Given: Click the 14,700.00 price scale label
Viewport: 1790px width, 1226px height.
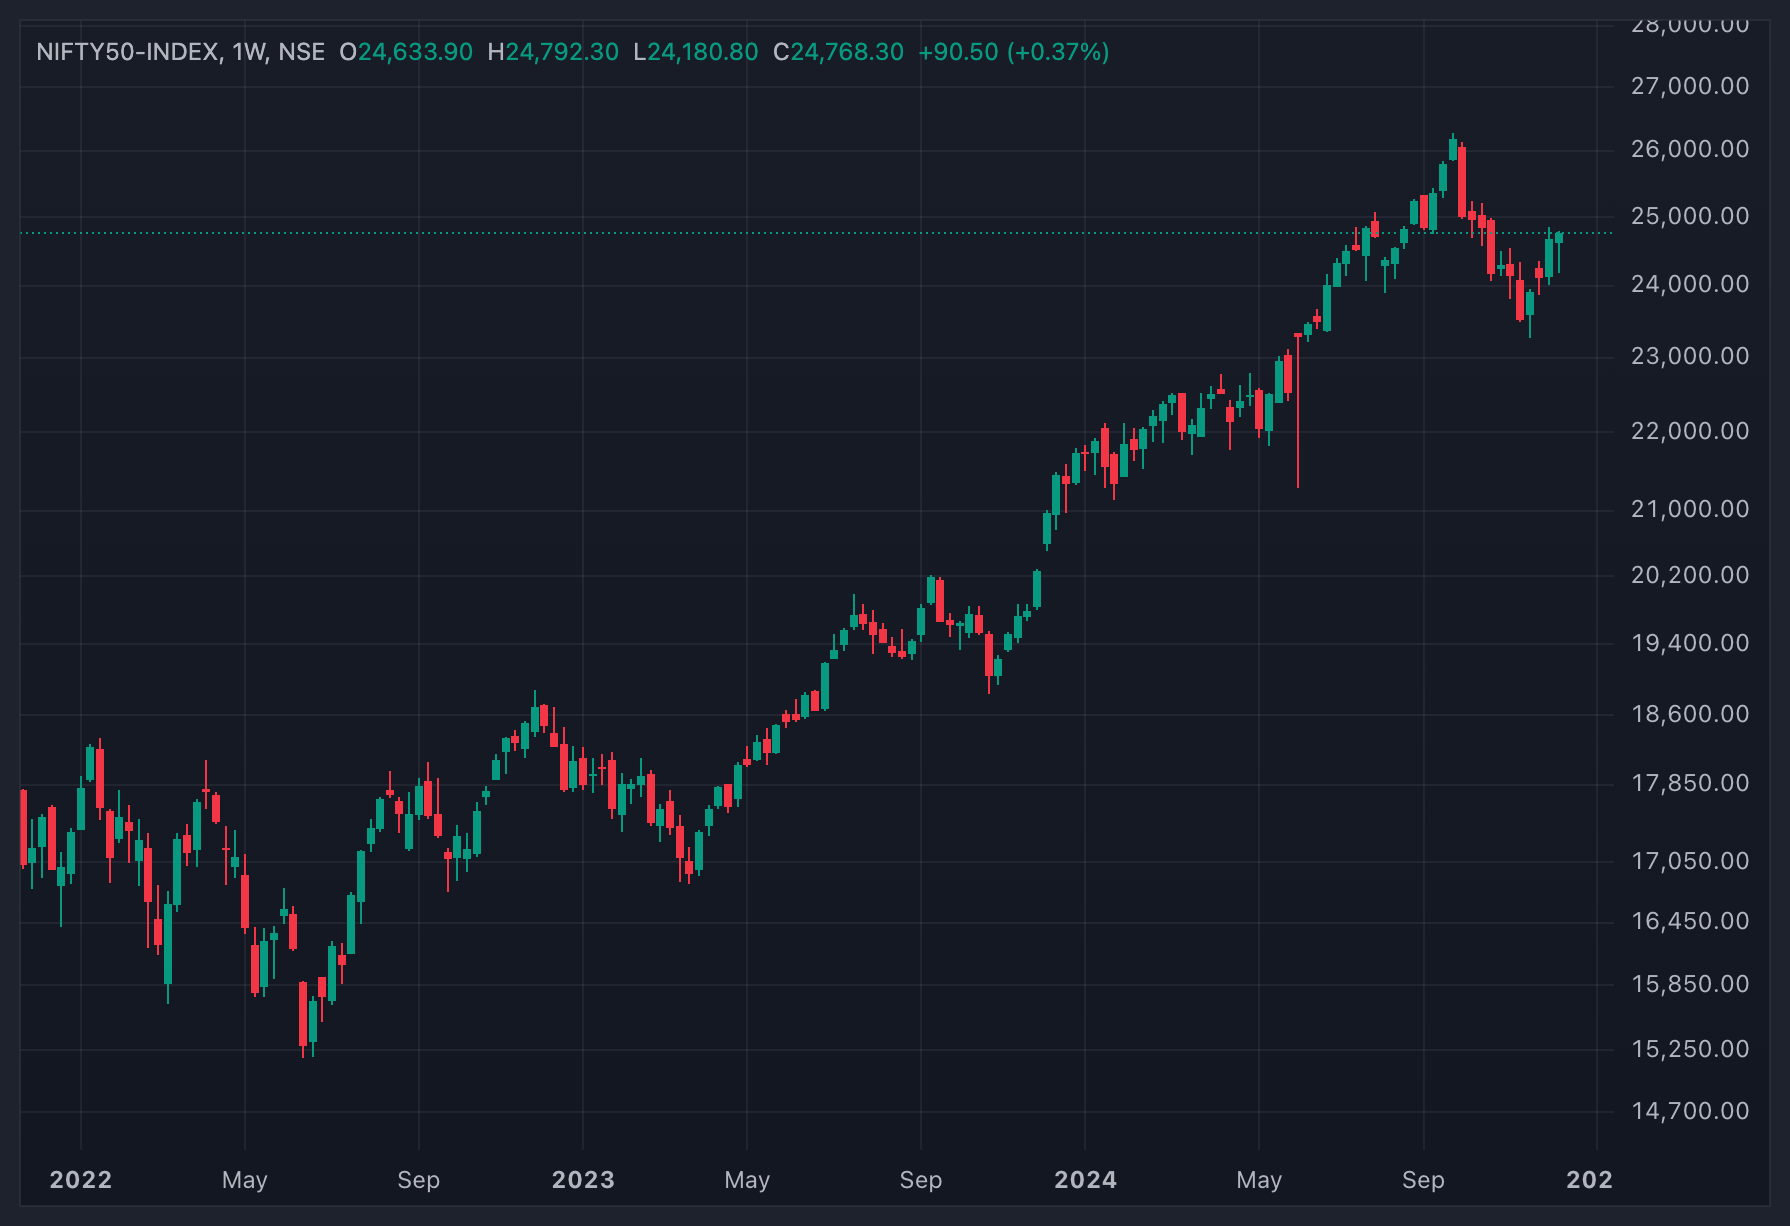Looking at the screenshot, I should [1690, 1111].
